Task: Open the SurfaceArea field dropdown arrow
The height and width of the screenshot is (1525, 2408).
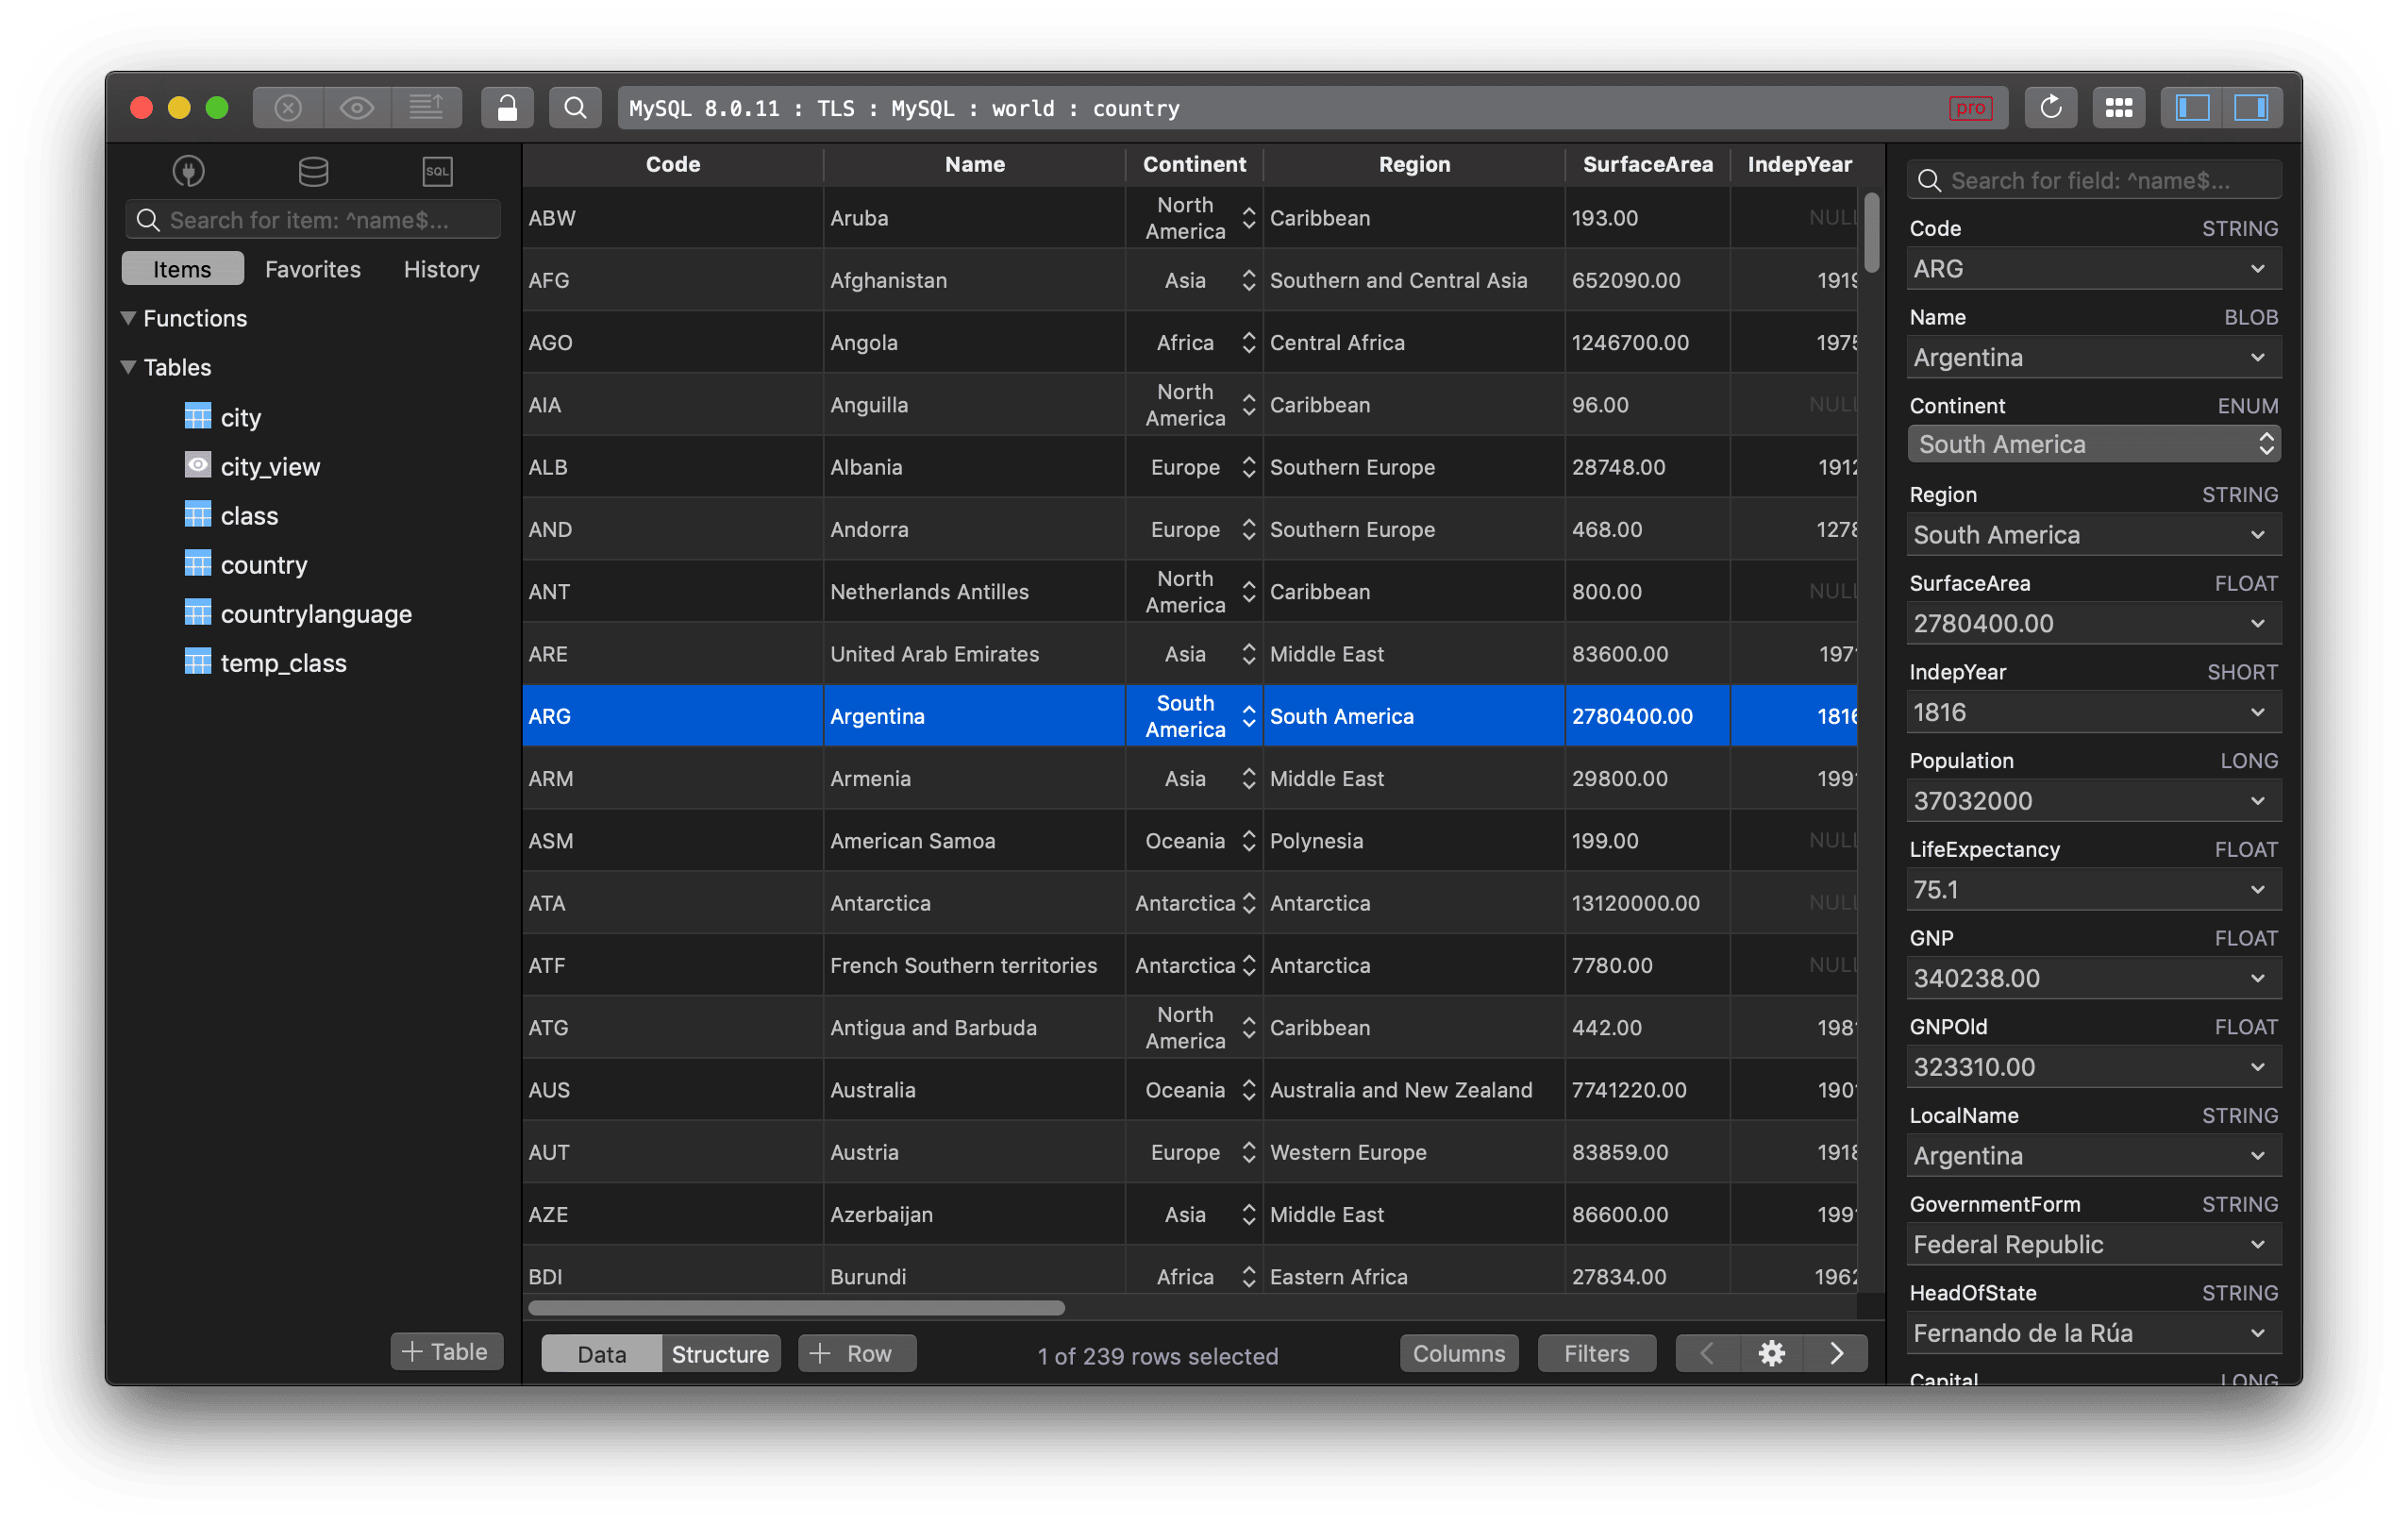Action: [x=2258, y=623]
